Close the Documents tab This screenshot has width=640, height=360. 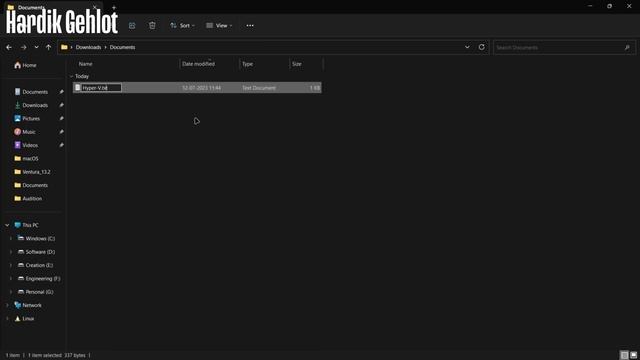pyautogui.click(x=95, y=7)
